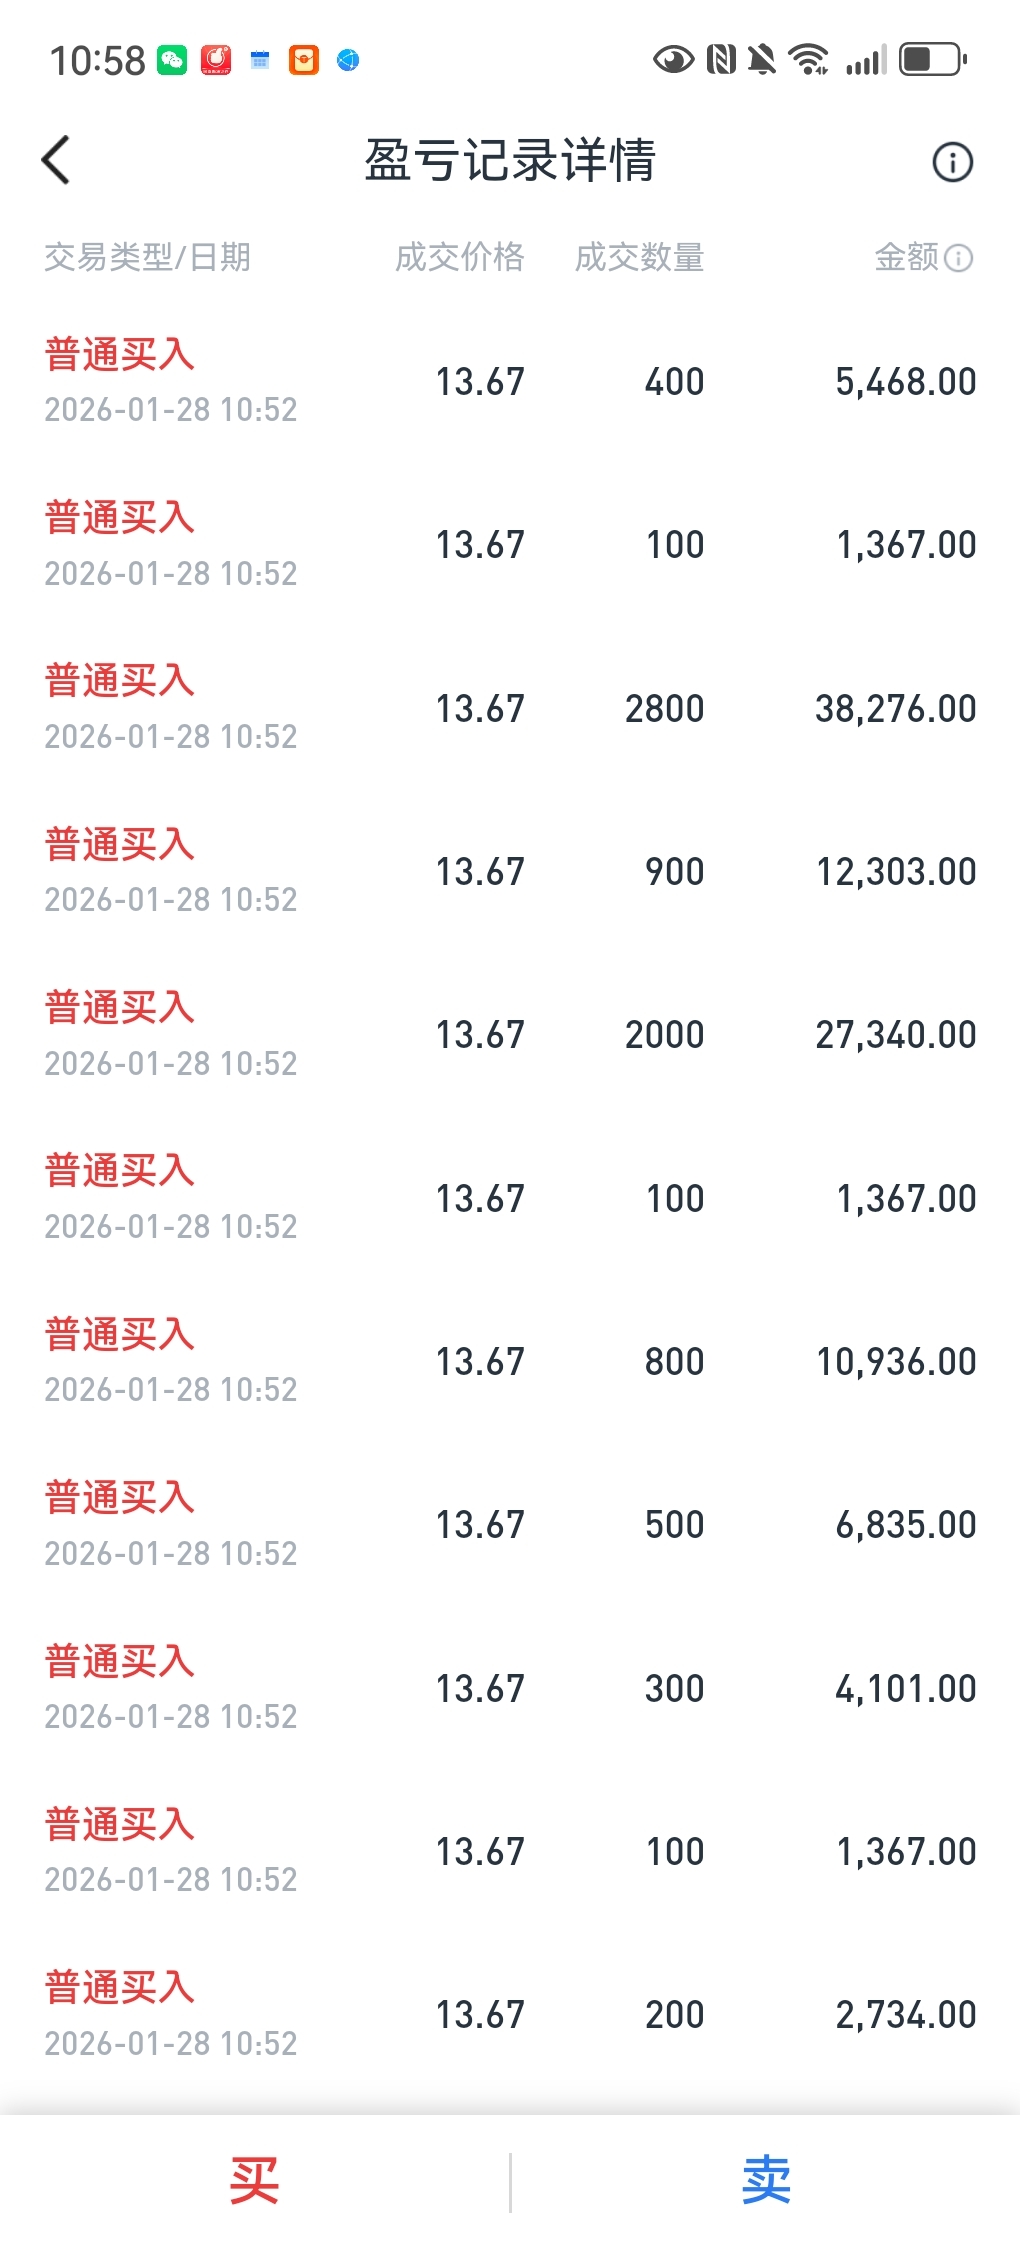Screen dimensions: 1020x2250
Task: Tap the 交易类型/日期 column header
Action: (147, 258)
